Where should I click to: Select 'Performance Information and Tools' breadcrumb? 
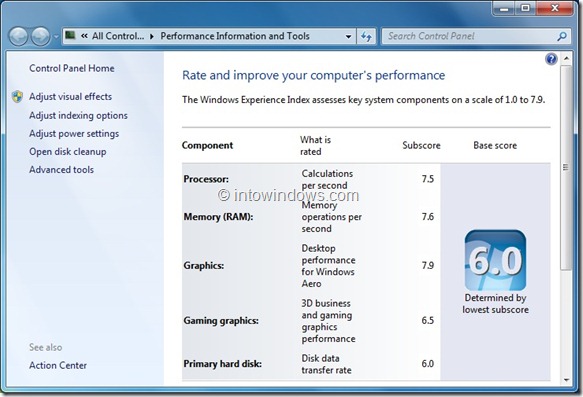(235, 36)
